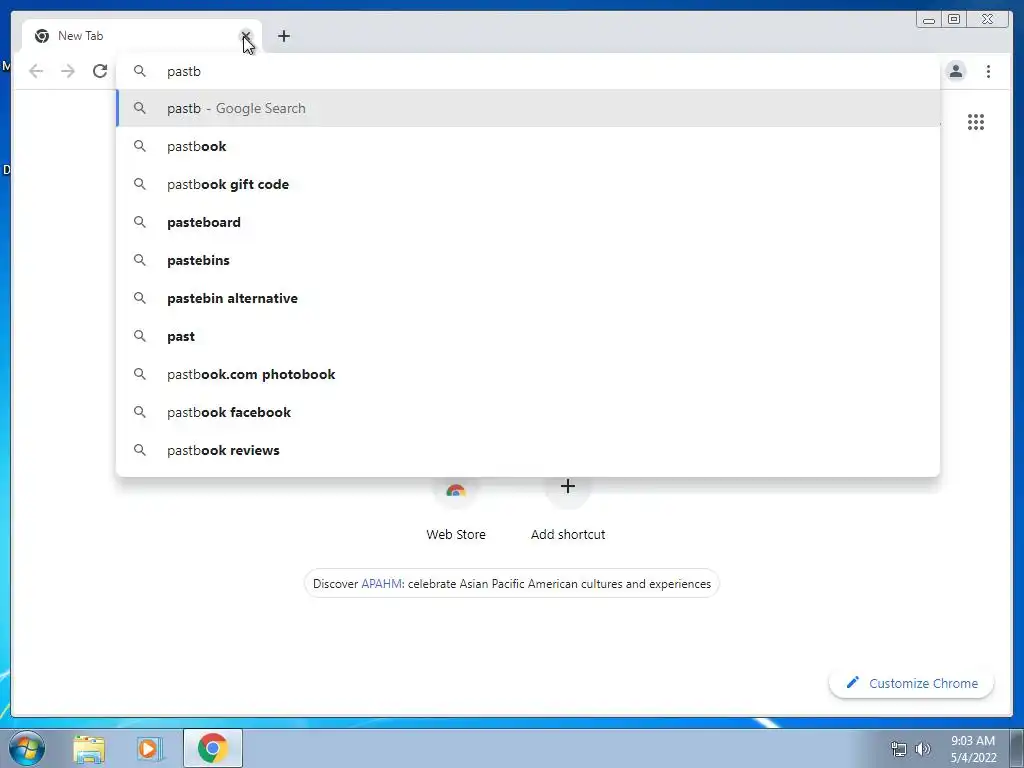Select 'pastbook facebook' suggestion
1024x768 pixels.
(528, 412)
